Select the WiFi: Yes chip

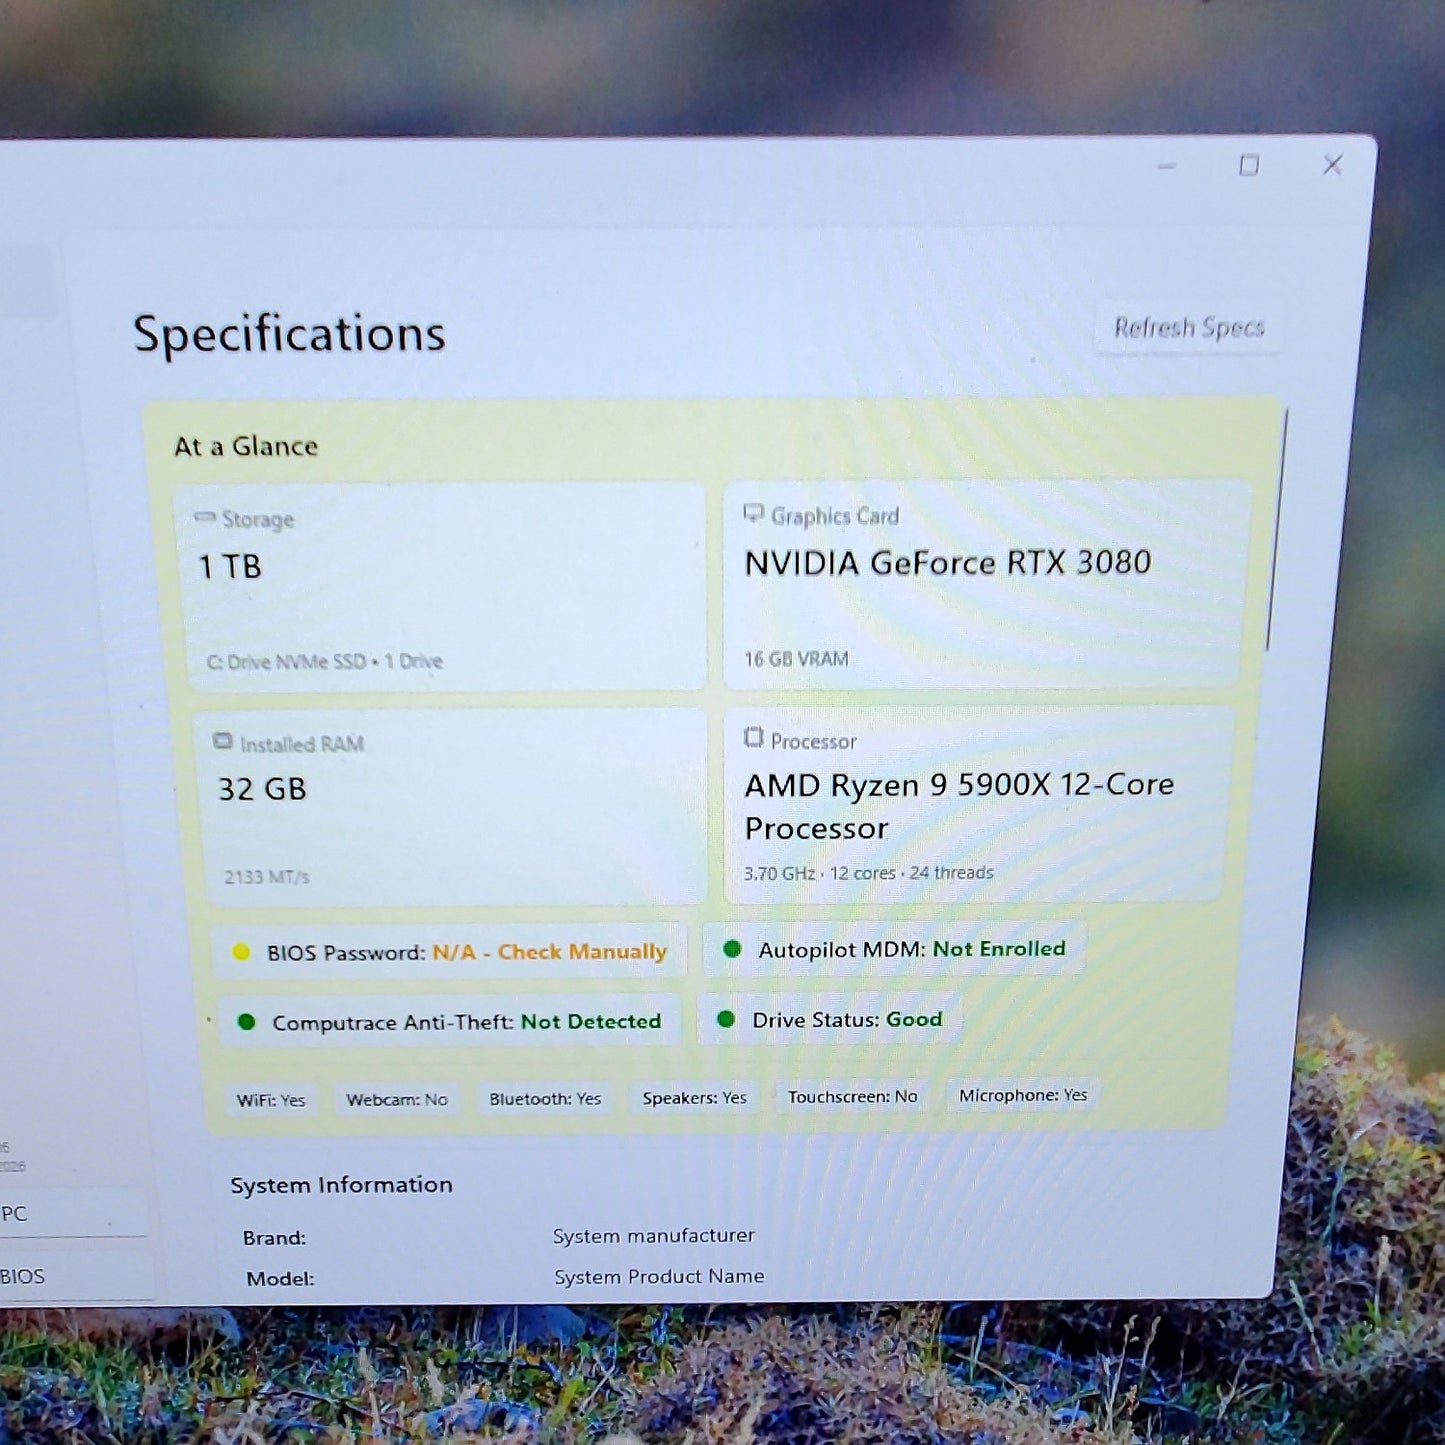pos(271,1100)
